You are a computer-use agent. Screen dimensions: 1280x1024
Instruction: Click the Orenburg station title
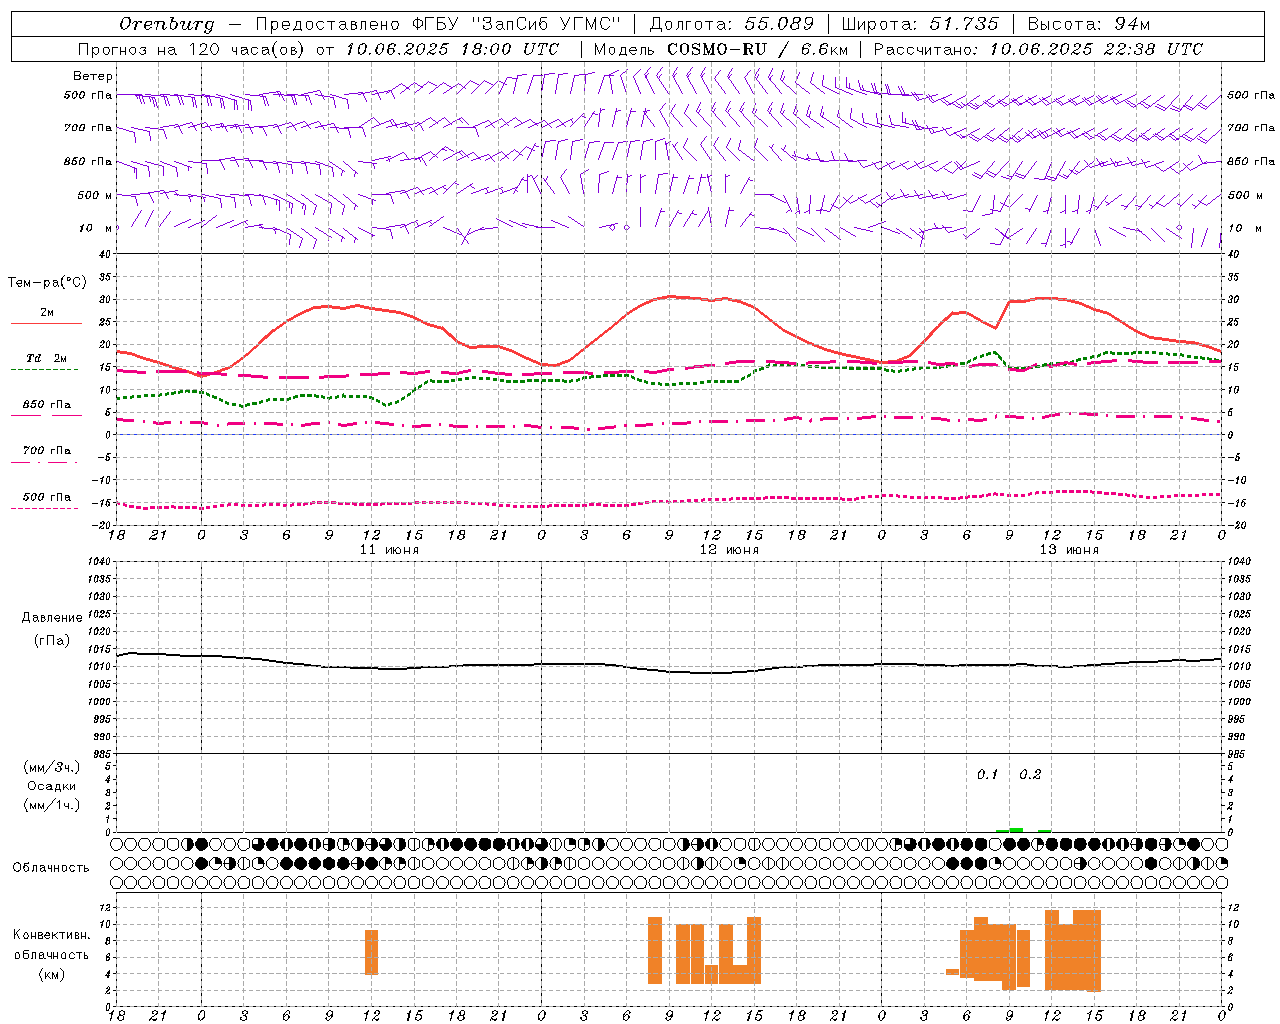coord(167,24)
